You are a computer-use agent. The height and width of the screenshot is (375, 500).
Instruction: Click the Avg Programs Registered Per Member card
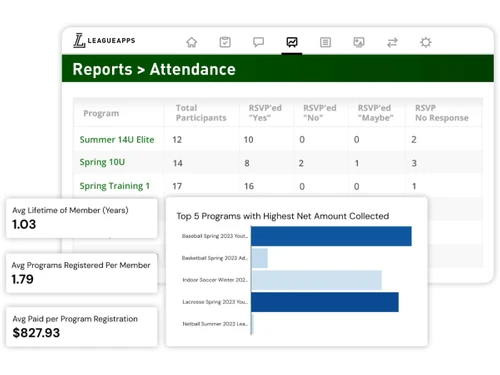[82, 273]
